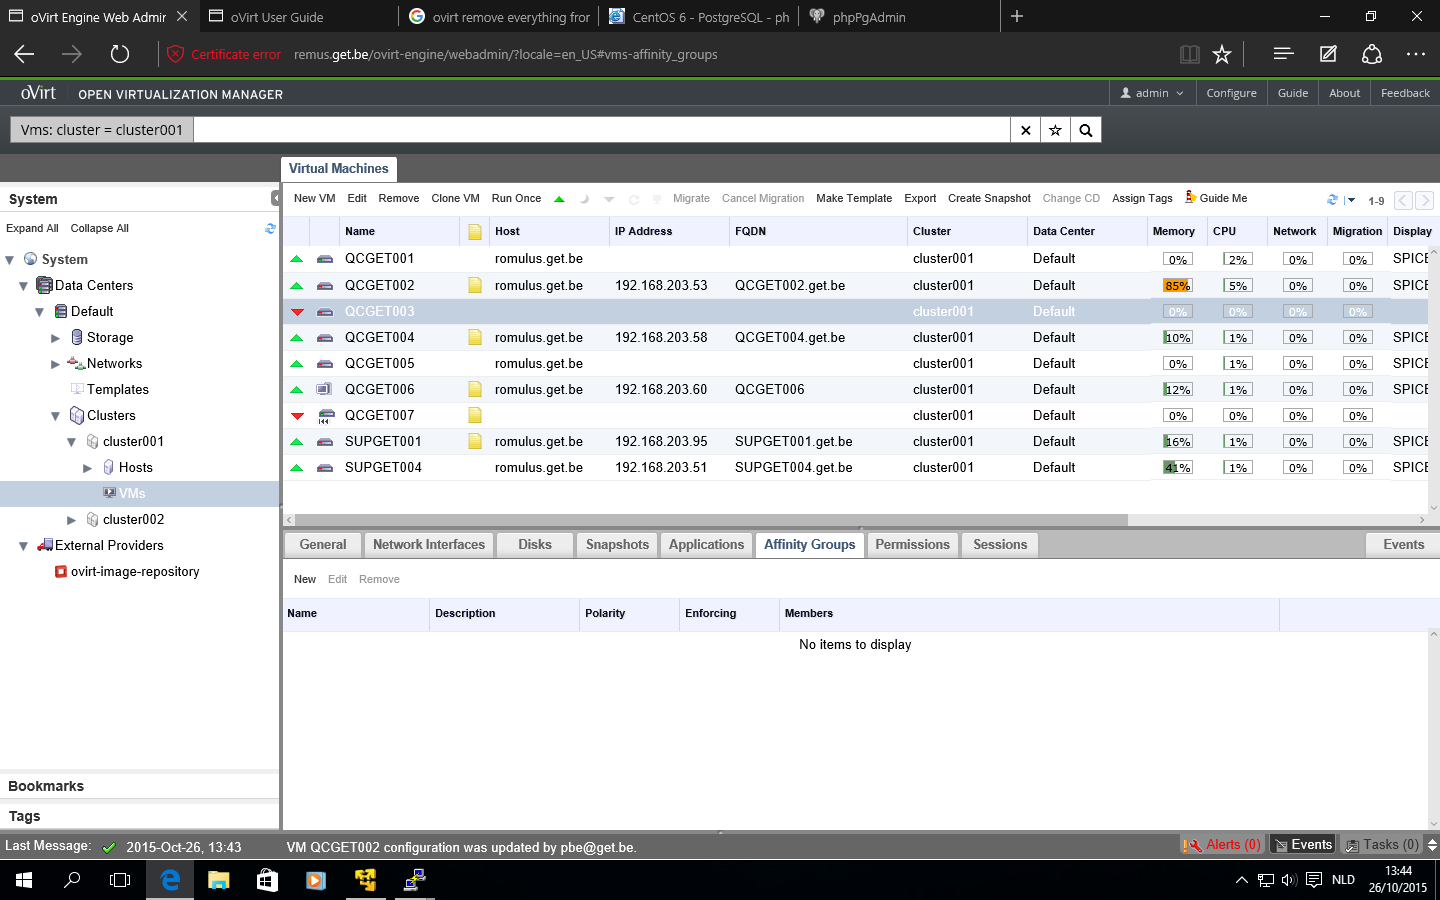This screenshot has width=1440, height=900.
Task: Bookmark the current search with star icon
Action: click(x=1055, y=130)
